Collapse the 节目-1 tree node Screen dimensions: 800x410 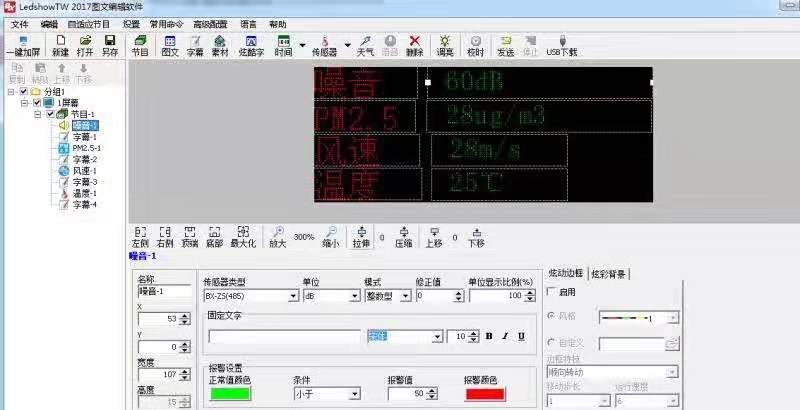point(37,114)
